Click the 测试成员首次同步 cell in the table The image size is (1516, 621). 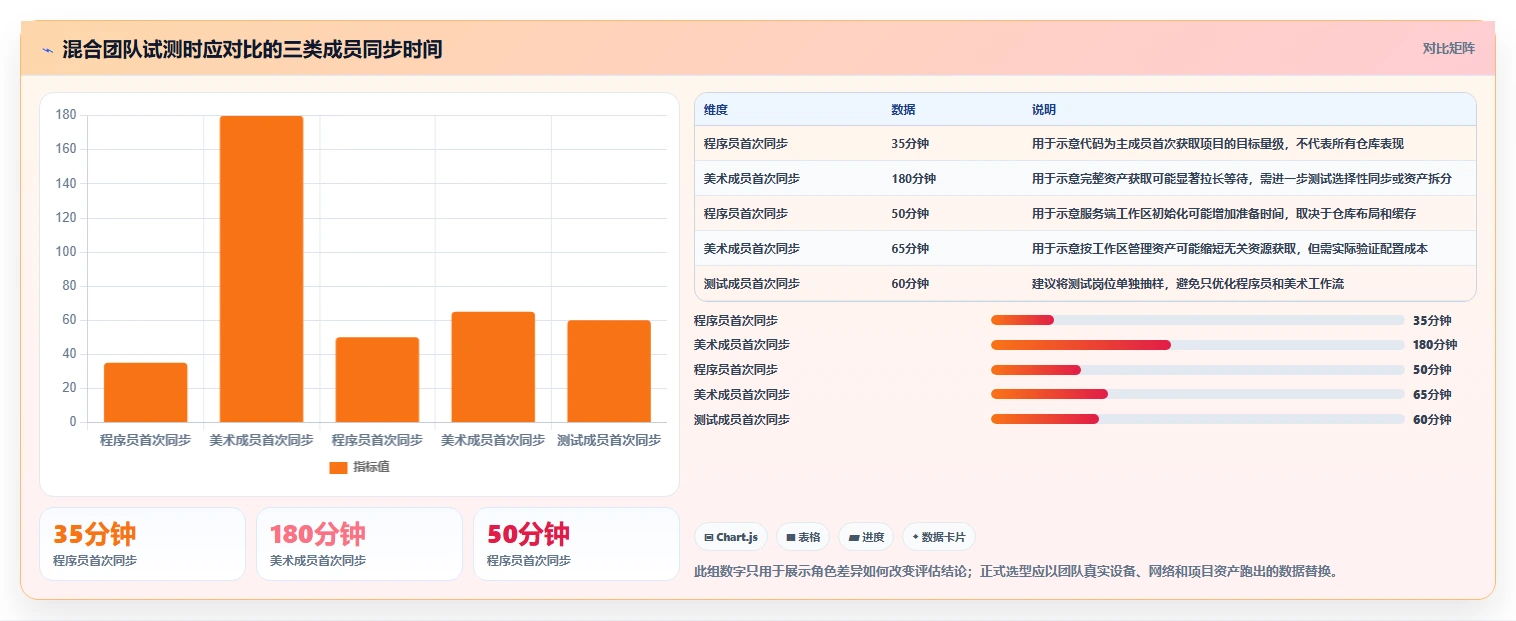[752, 284]
